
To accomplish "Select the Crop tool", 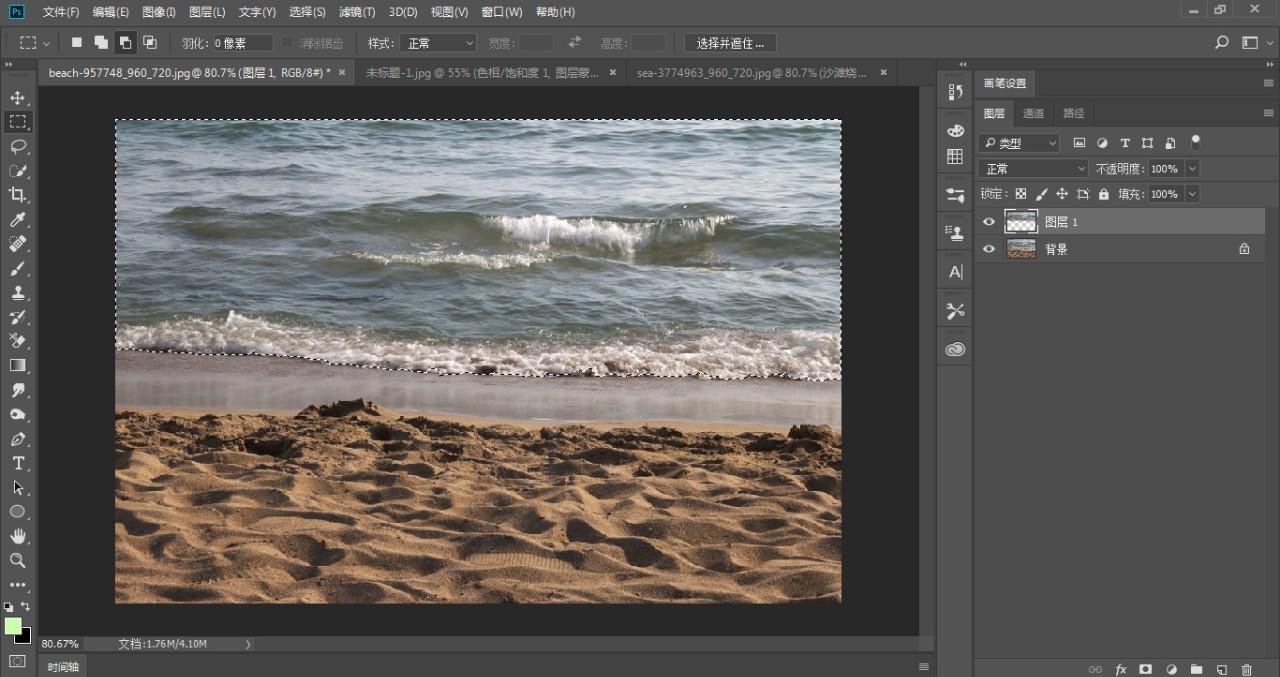I will [x=18, y=195].
